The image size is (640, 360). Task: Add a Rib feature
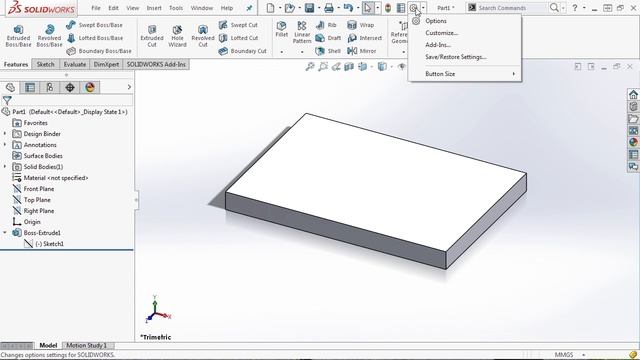pos(326,25)
